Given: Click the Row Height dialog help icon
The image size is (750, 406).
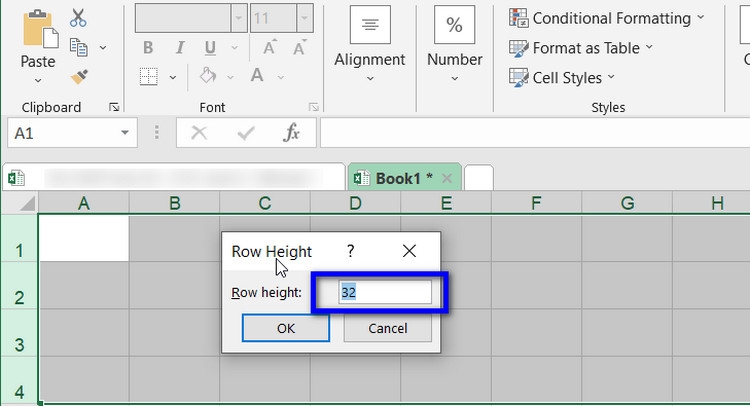Looking at the screenshot, I should click(351, 251).
